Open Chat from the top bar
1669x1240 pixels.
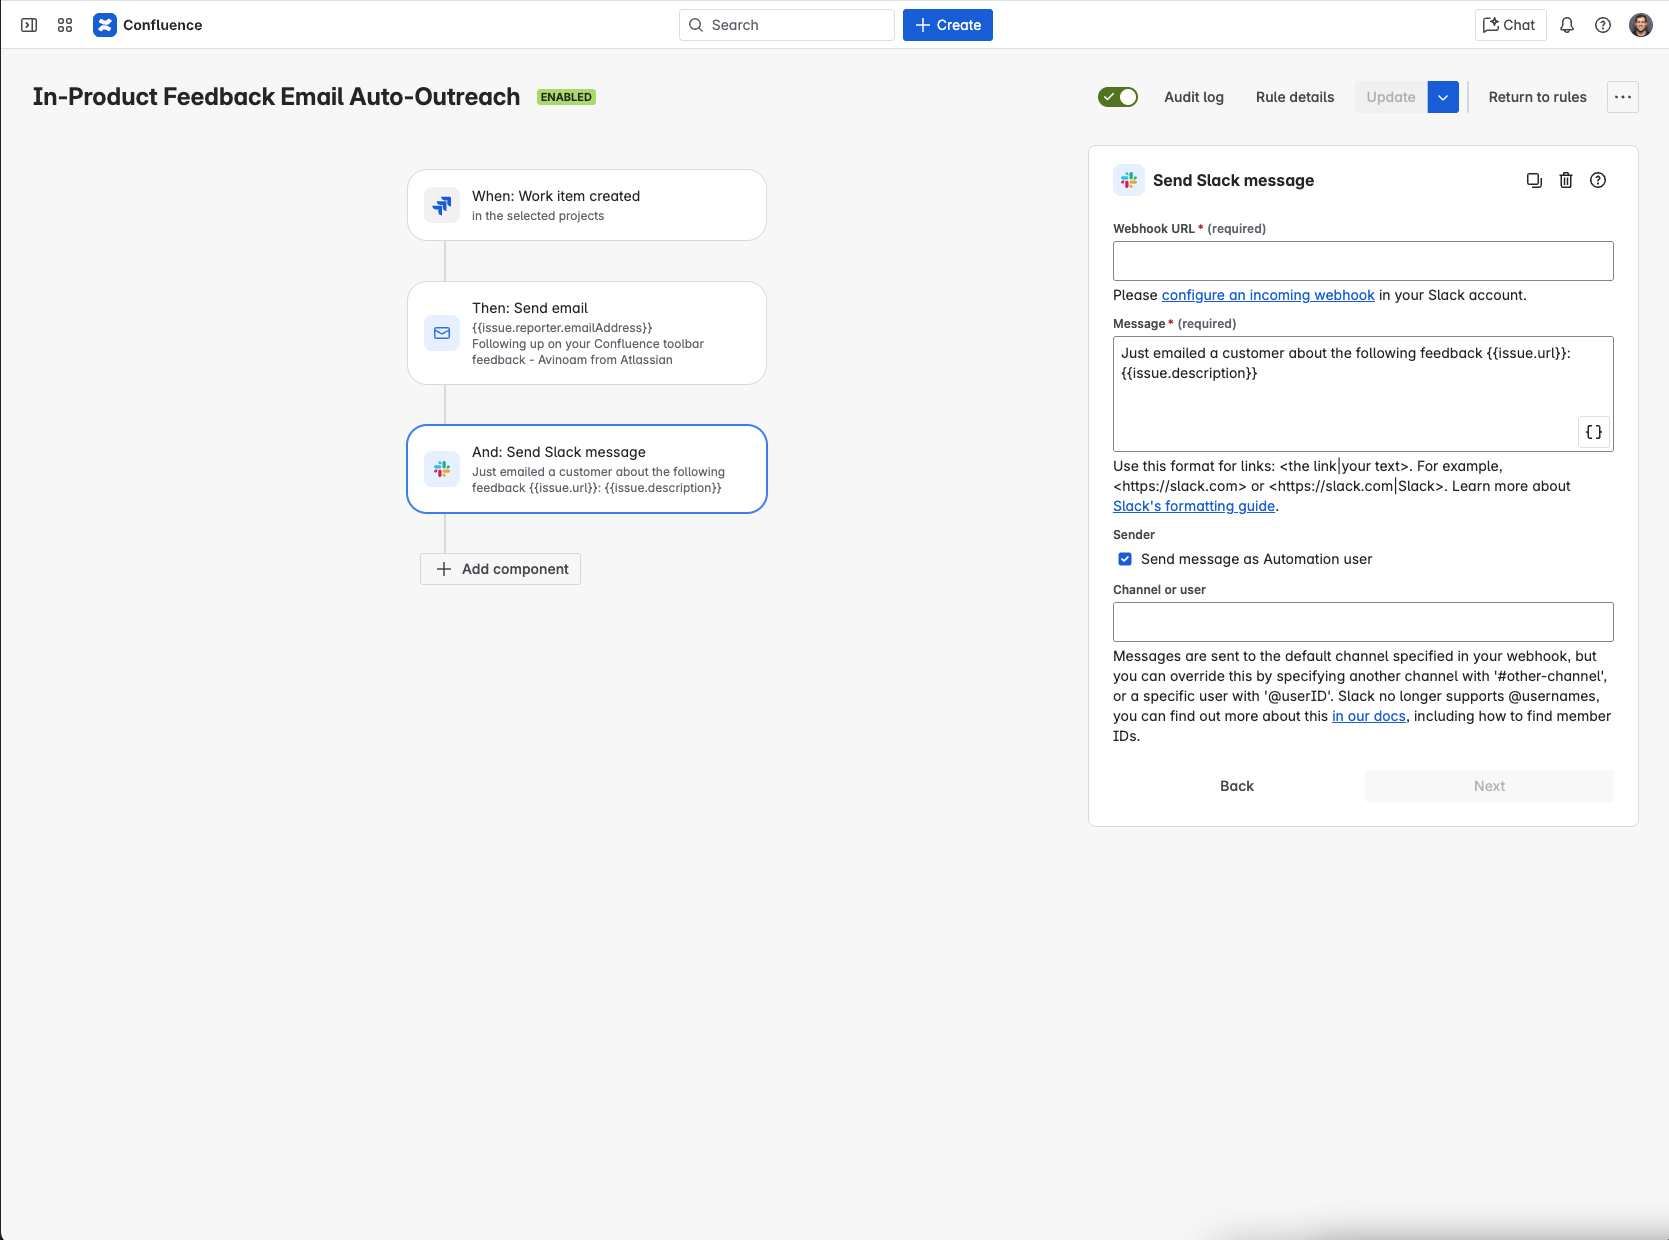click(1510, 25)
